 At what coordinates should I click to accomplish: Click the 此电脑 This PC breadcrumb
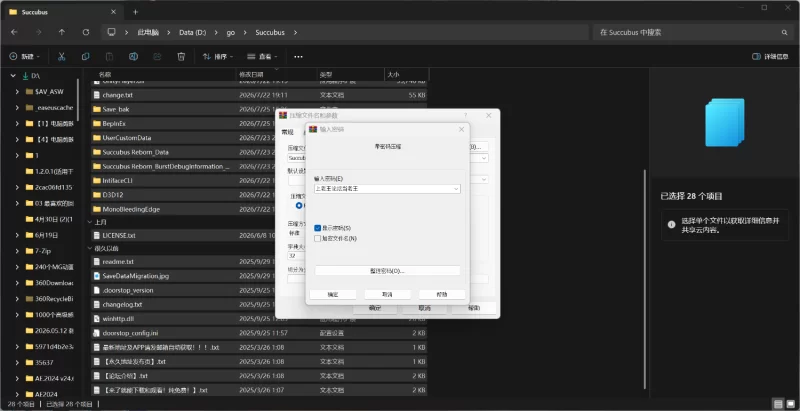pyautogui.click(x=148, y=32)
